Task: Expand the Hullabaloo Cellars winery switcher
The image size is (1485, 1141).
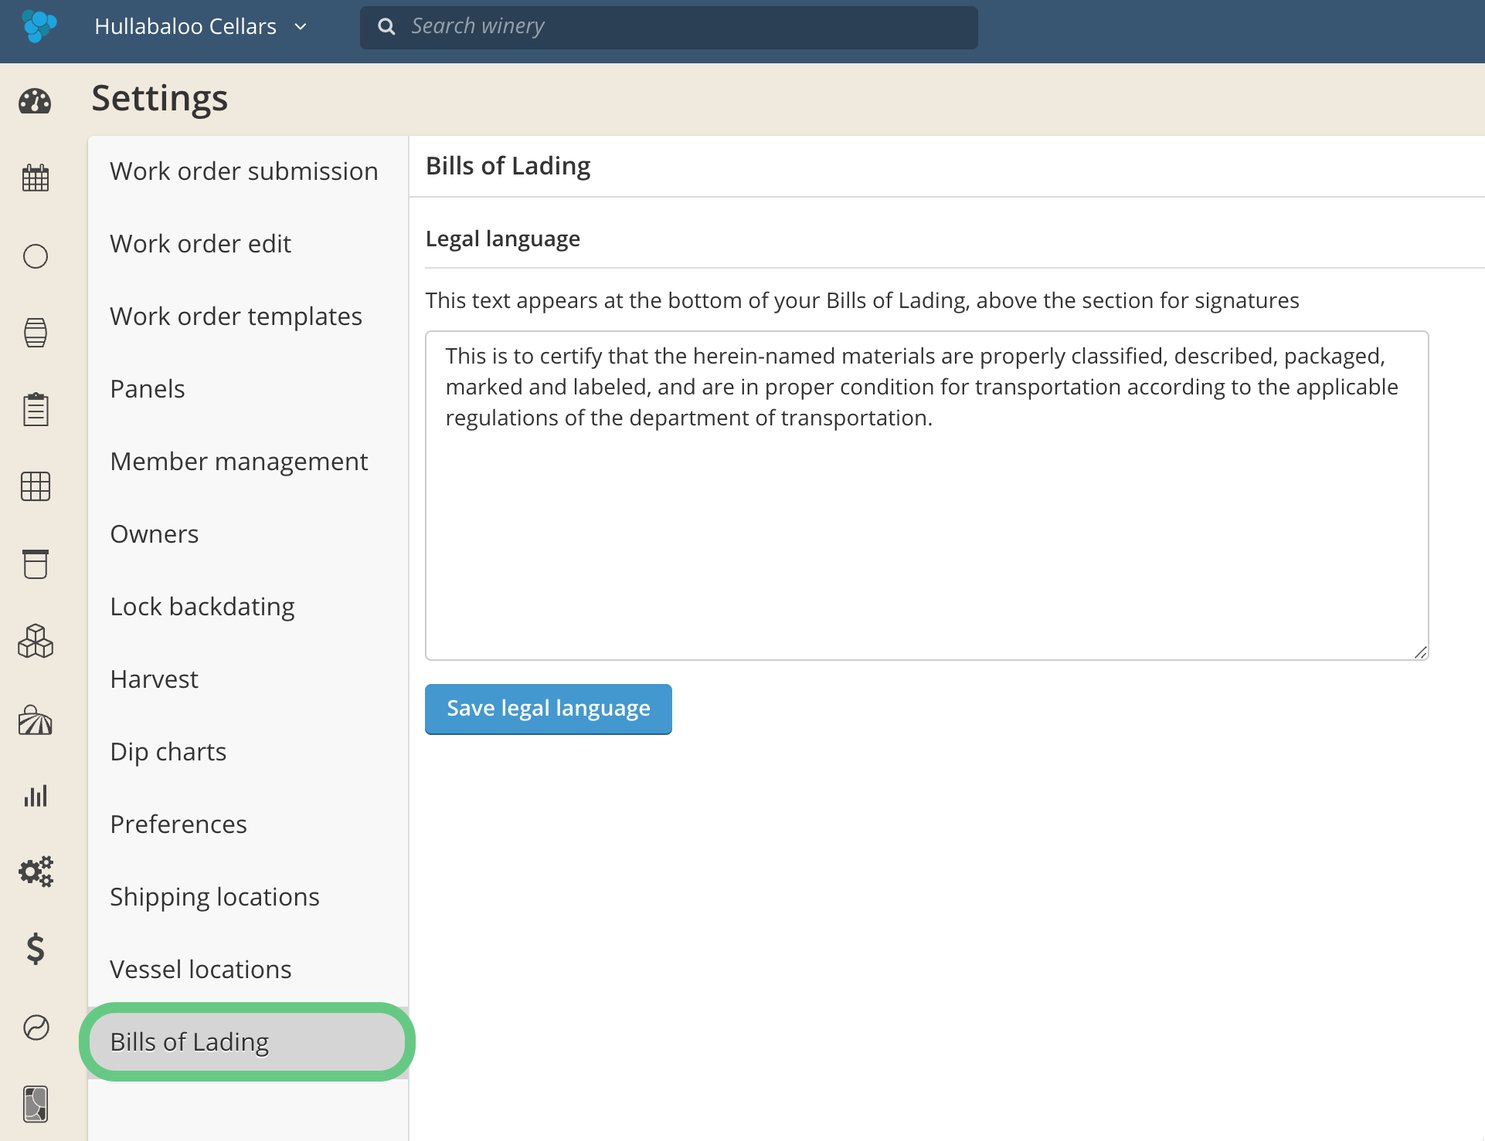Action: pos(201,27)
